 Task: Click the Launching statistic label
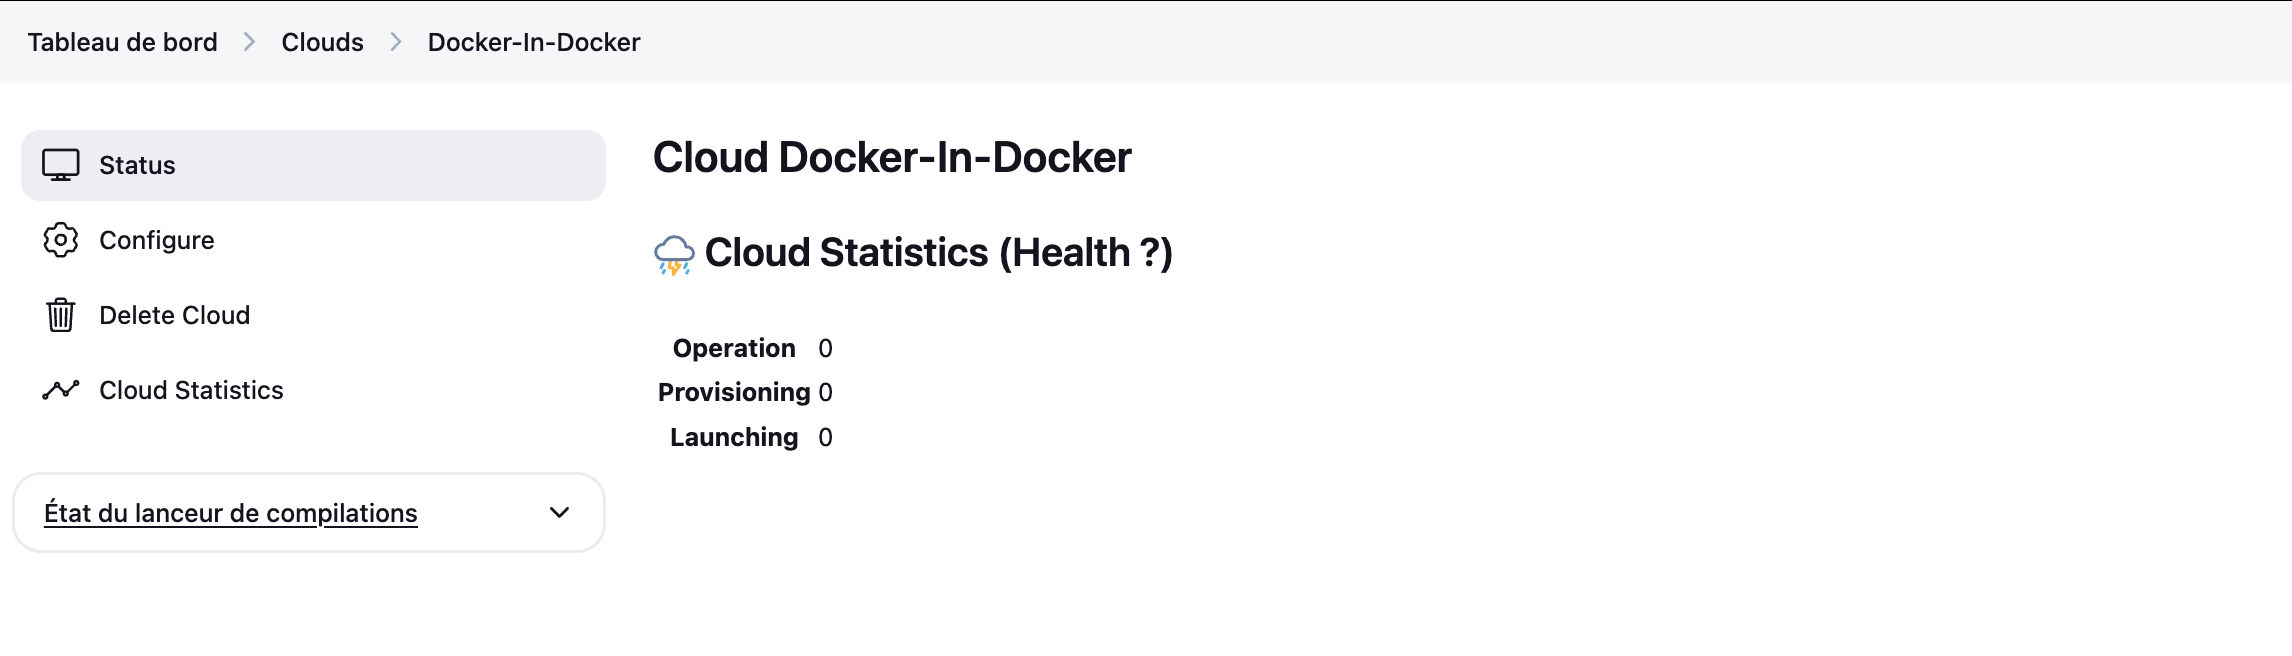(734, 437)
